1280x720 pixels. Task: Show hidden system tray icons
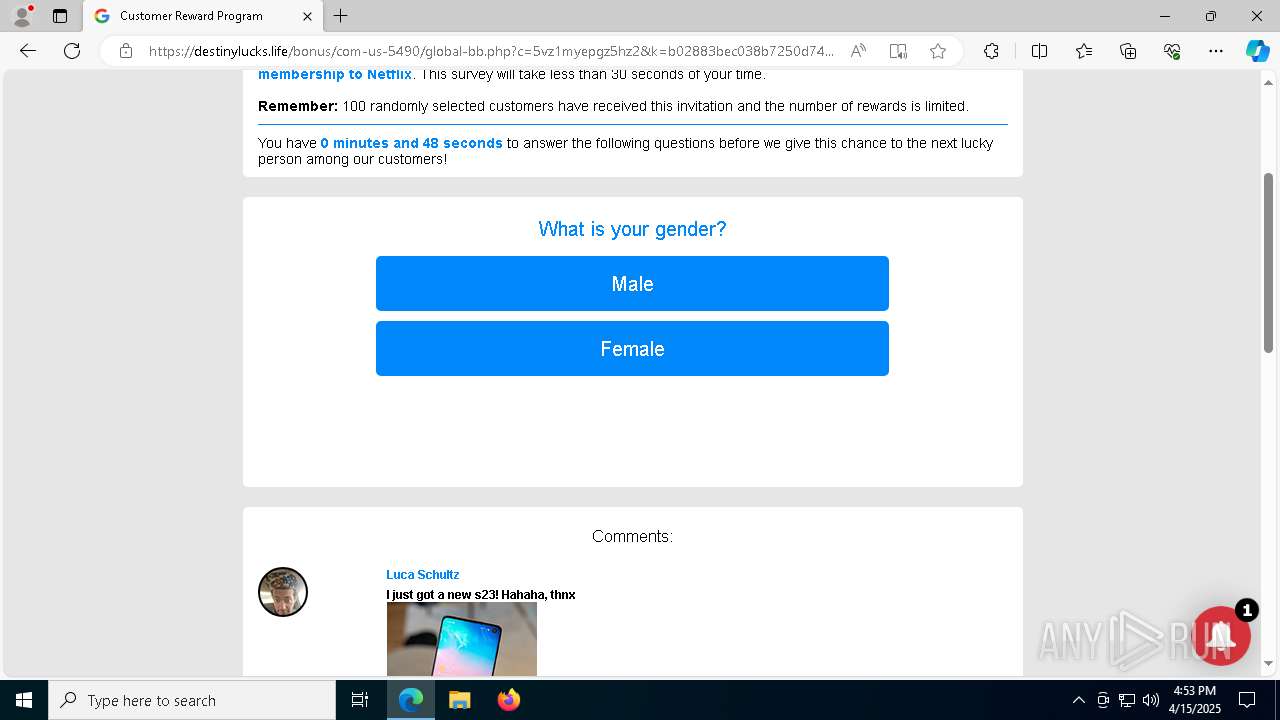1078,700
